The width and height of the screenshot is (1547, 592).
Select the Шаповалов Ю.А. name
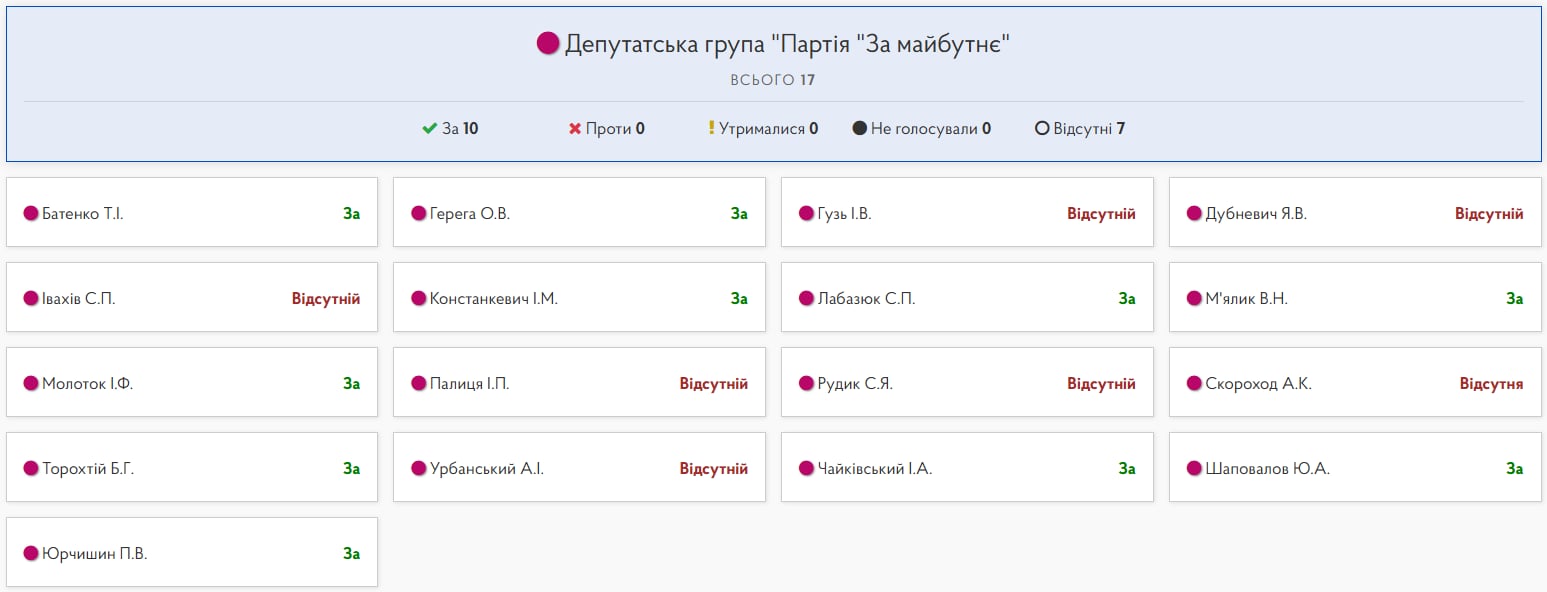(x=1267, y=469)
